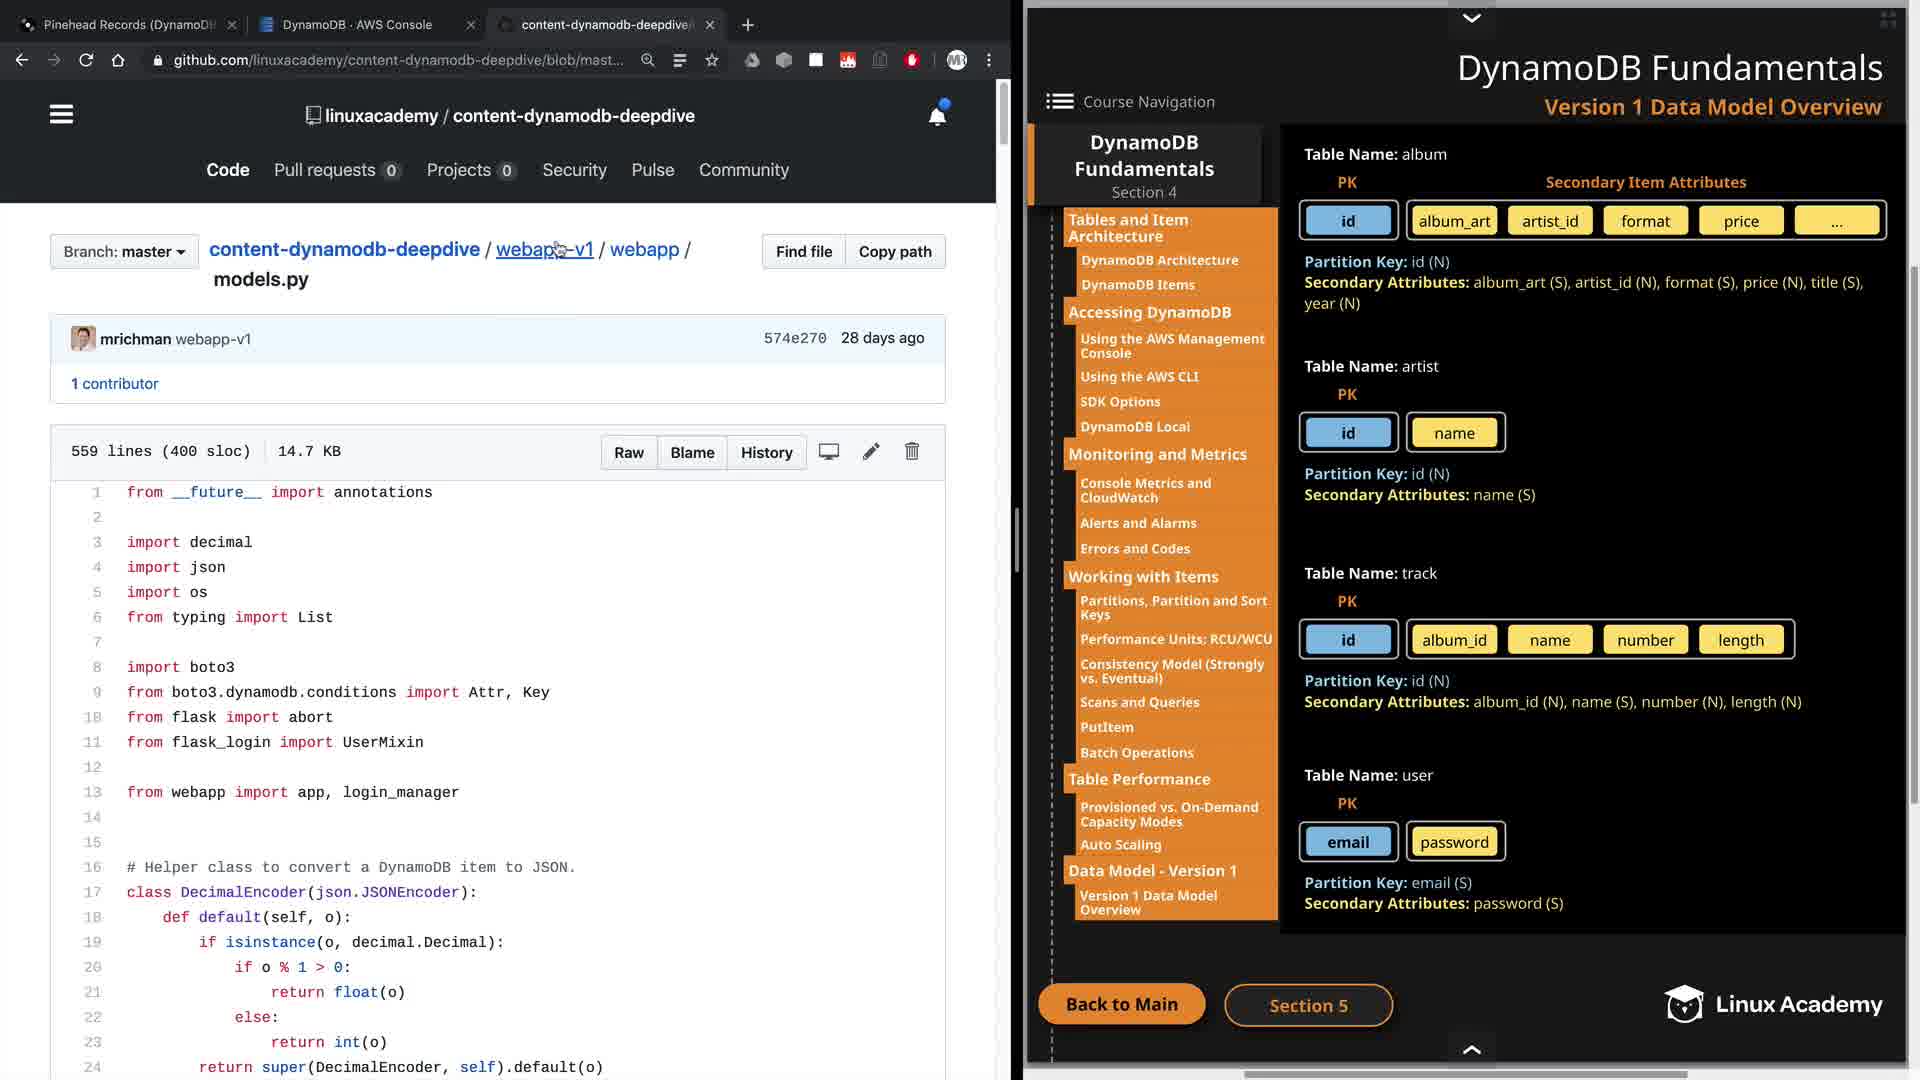Screen dimensions: 1920x1080
Task: Open the Course Navigation list icon
Action: click(1060, 102)
